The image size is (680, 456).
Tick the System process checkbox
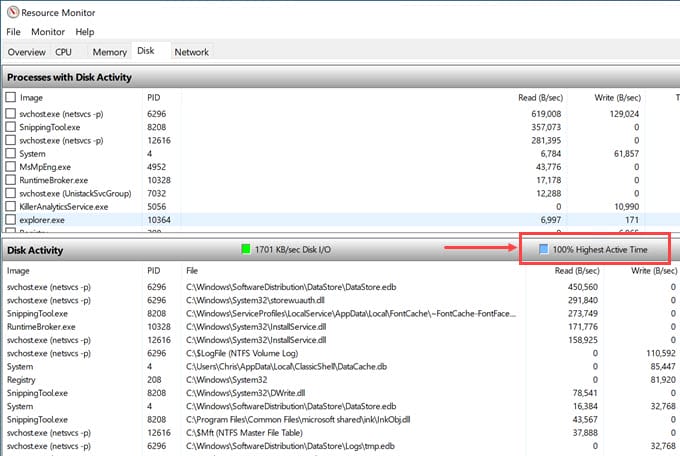[x=10, y=154]
